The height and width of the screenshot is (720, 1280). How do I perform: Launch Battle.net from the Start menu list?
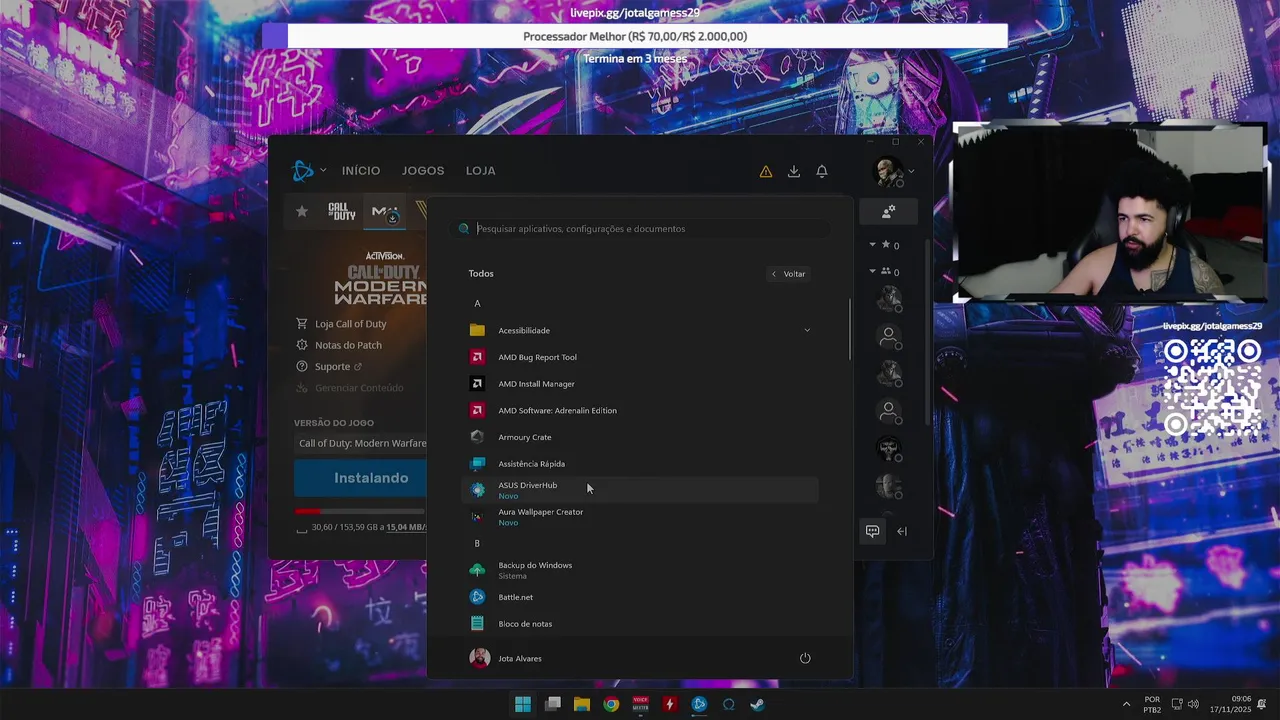pos(640,597)
